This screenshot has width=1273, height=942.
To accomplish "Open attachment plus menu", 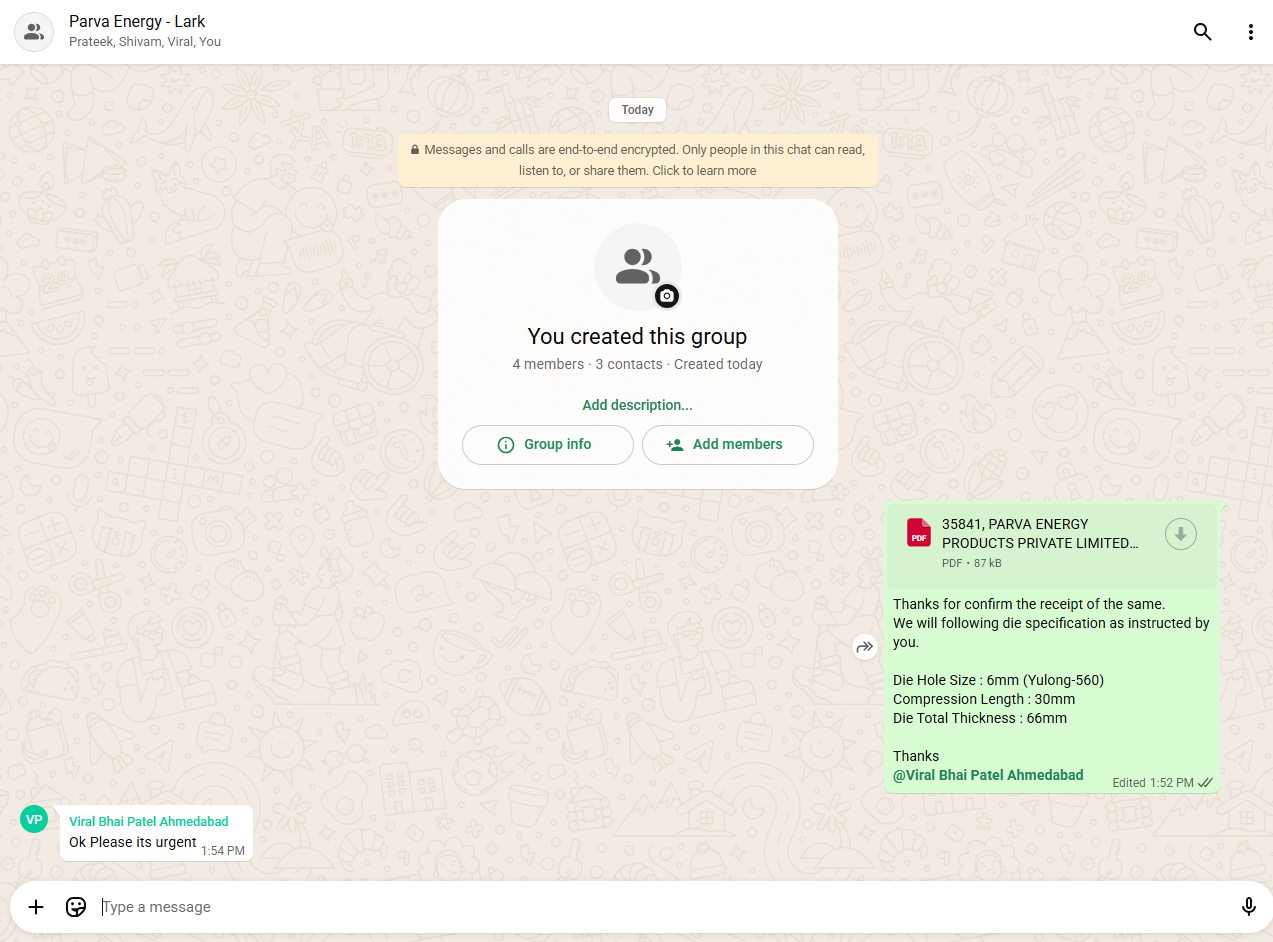I will (x=36, y=907).
